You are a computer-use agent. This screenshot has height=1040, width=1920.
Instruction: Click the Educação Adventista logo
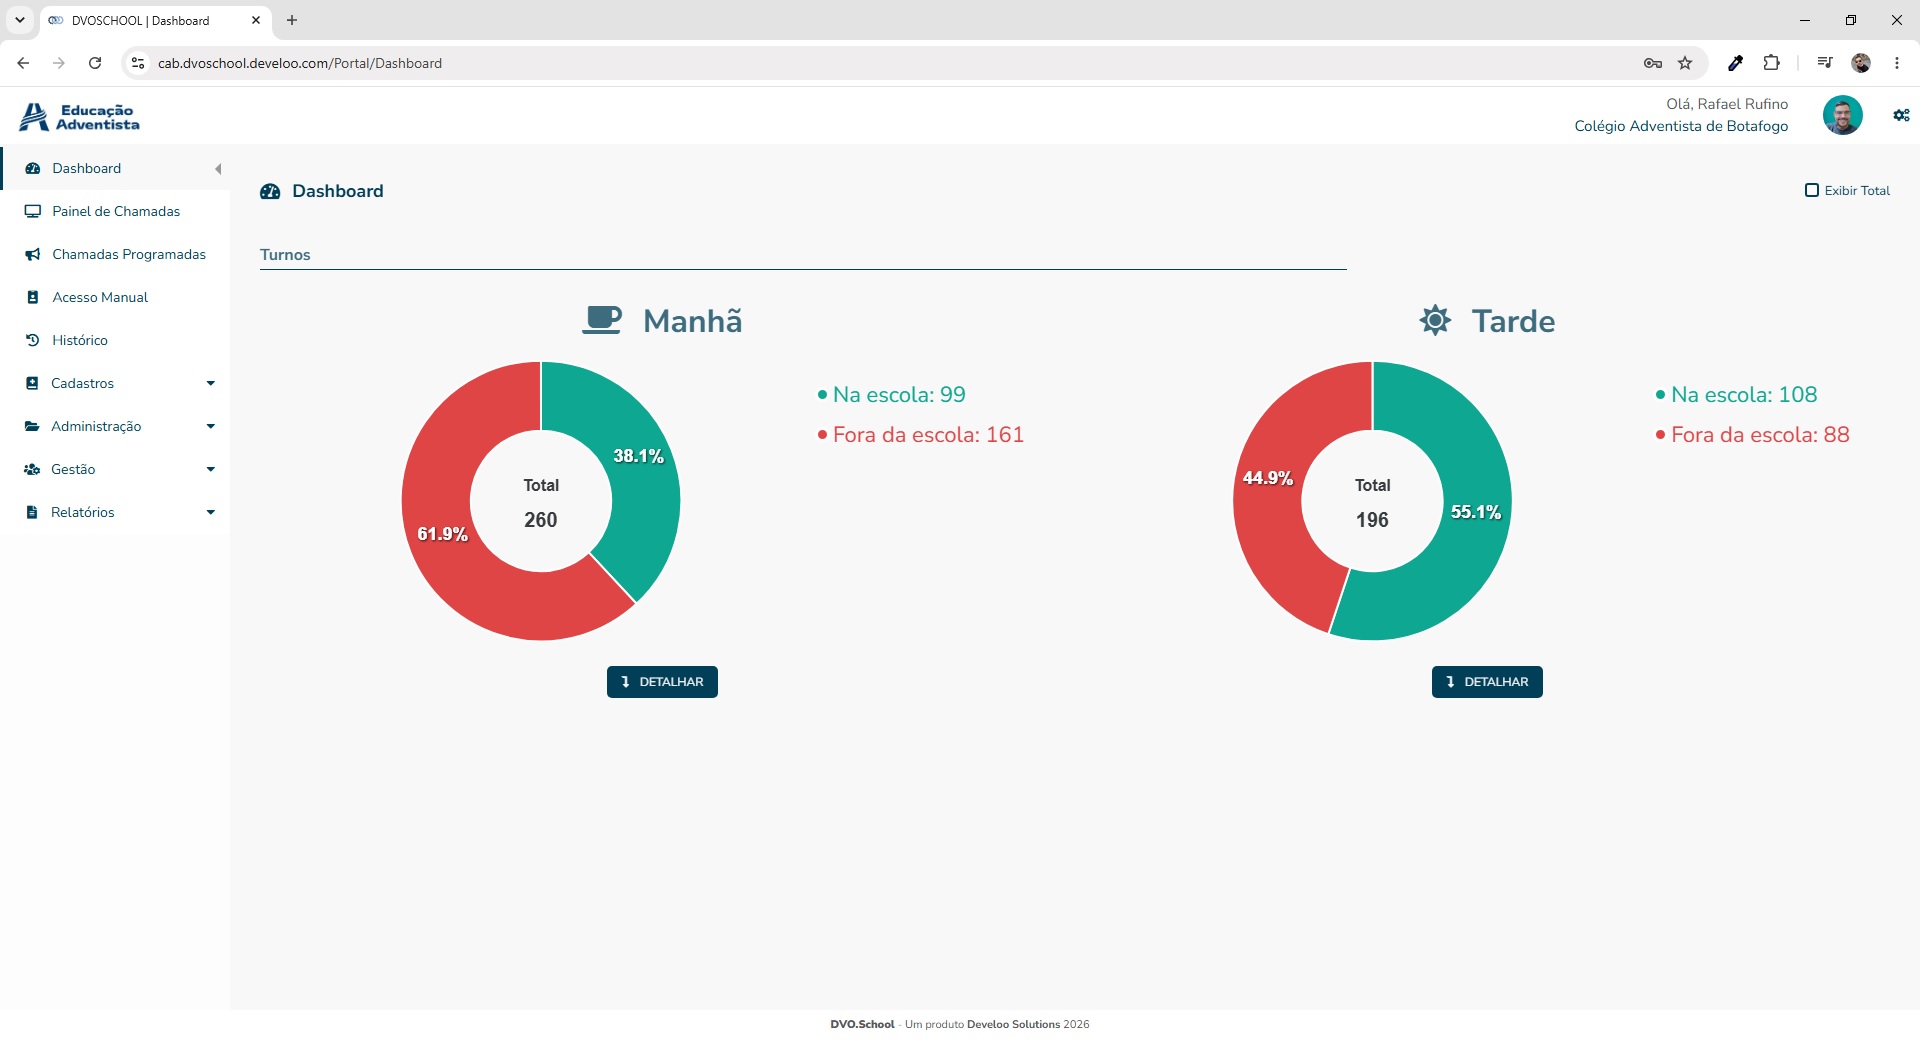79,117
